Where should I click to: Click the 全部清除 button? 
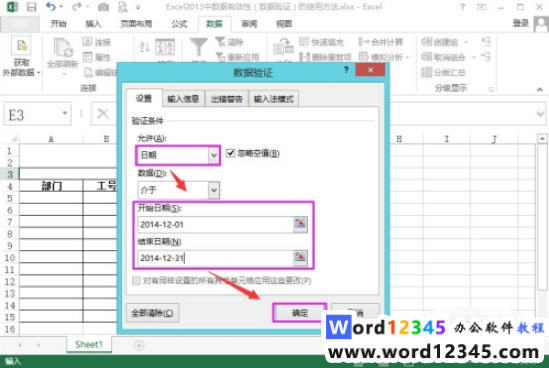(x=152, y=313)
